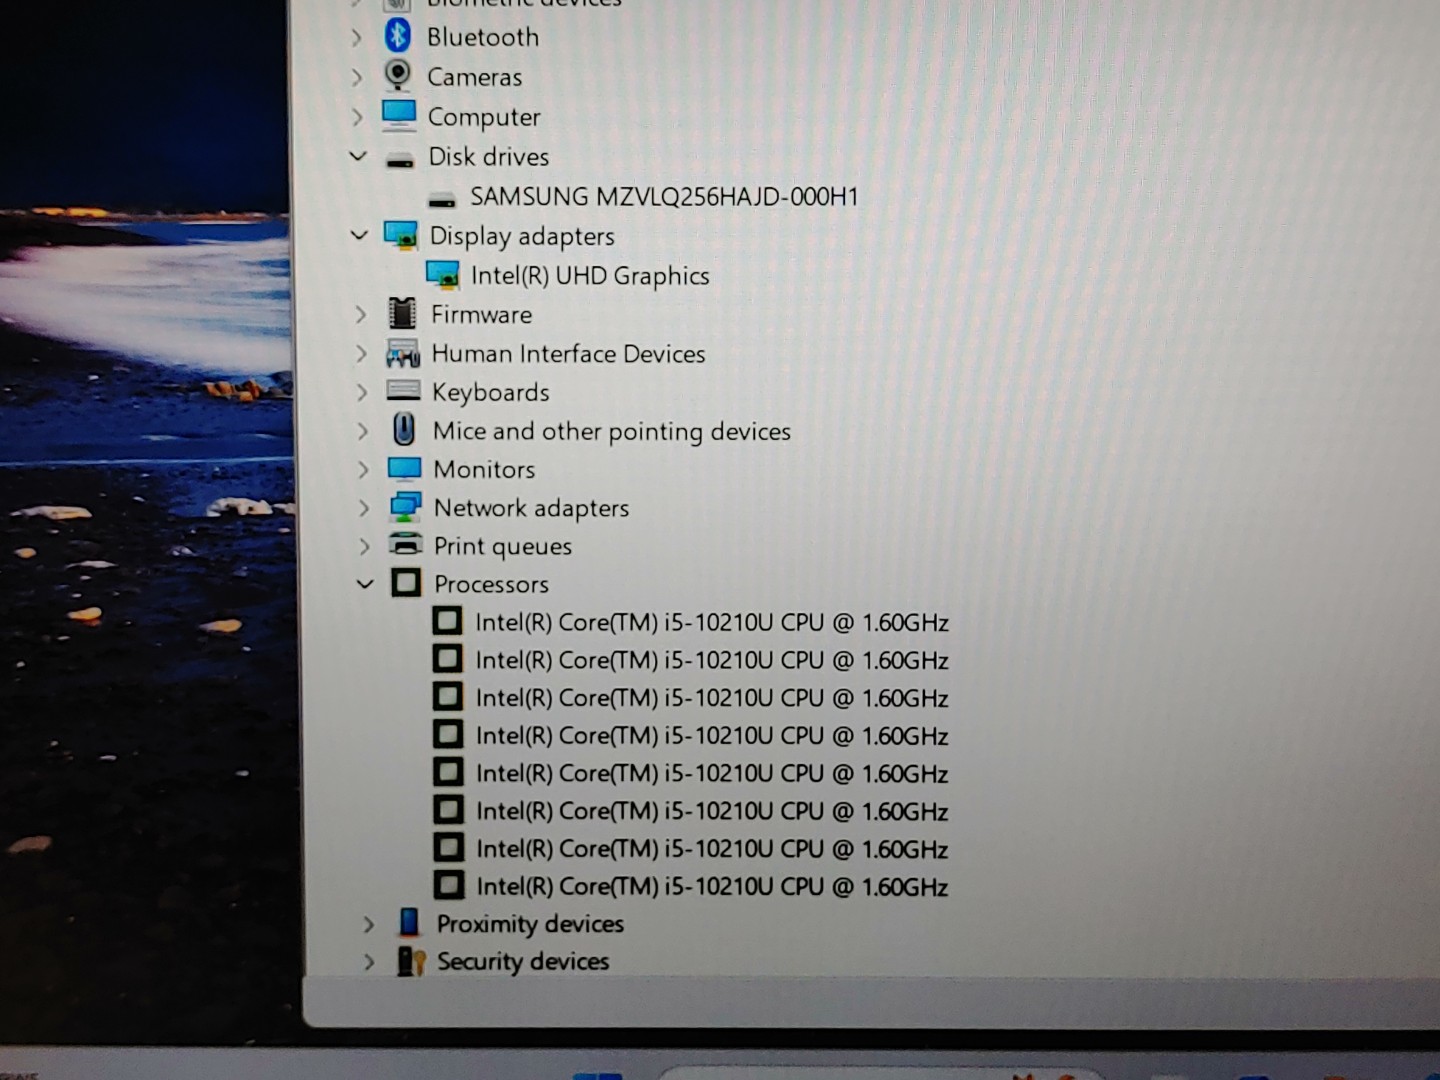Select the Intel(R) UHD Graphics adapter
The image size is (1440, 1080).
tap(589, 276)
